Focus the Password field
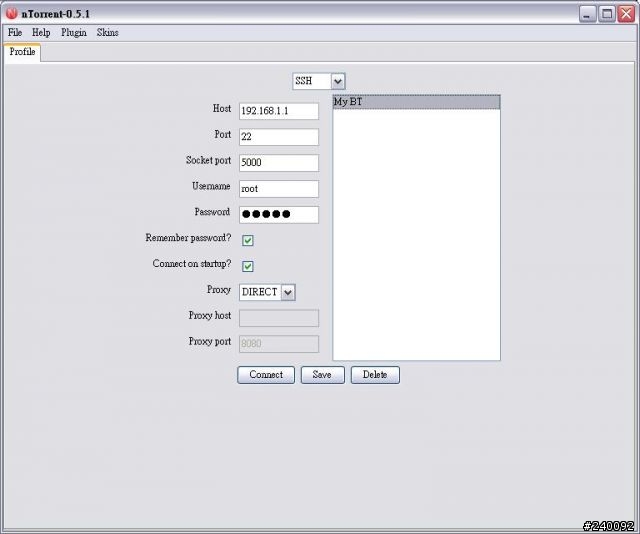The height and width of the screenshot is (534, 640). (279, 214)
